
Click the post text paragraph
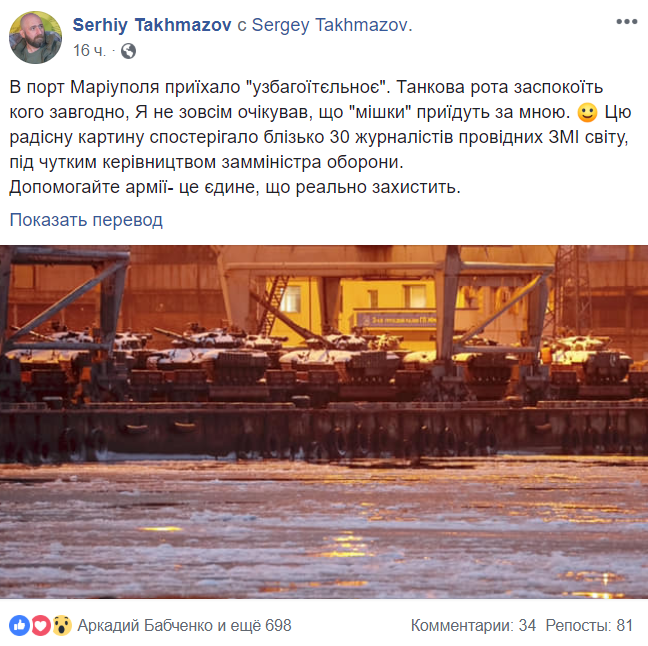coord(320,137)
